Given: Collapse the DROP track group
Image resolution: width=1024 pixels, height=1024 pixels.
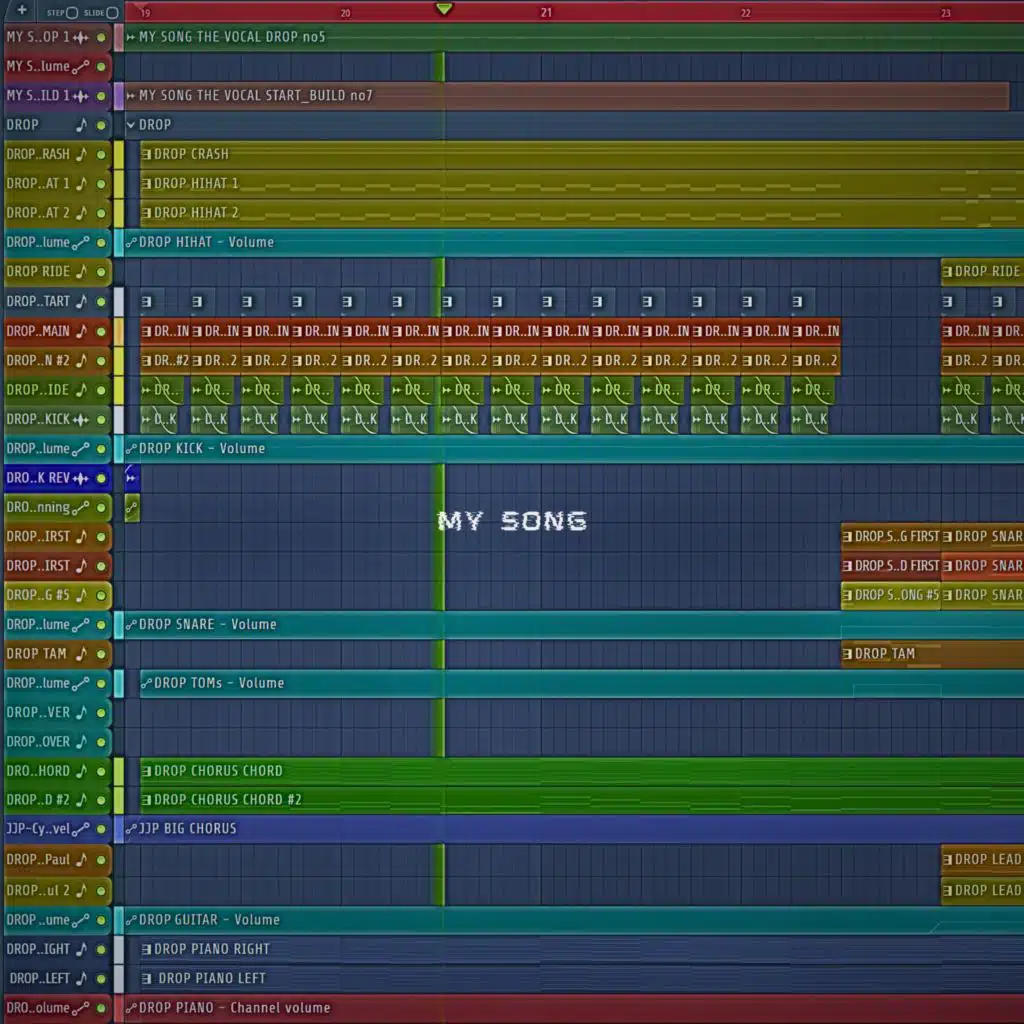Looking at the screenshot, I should tap(131, 125).
